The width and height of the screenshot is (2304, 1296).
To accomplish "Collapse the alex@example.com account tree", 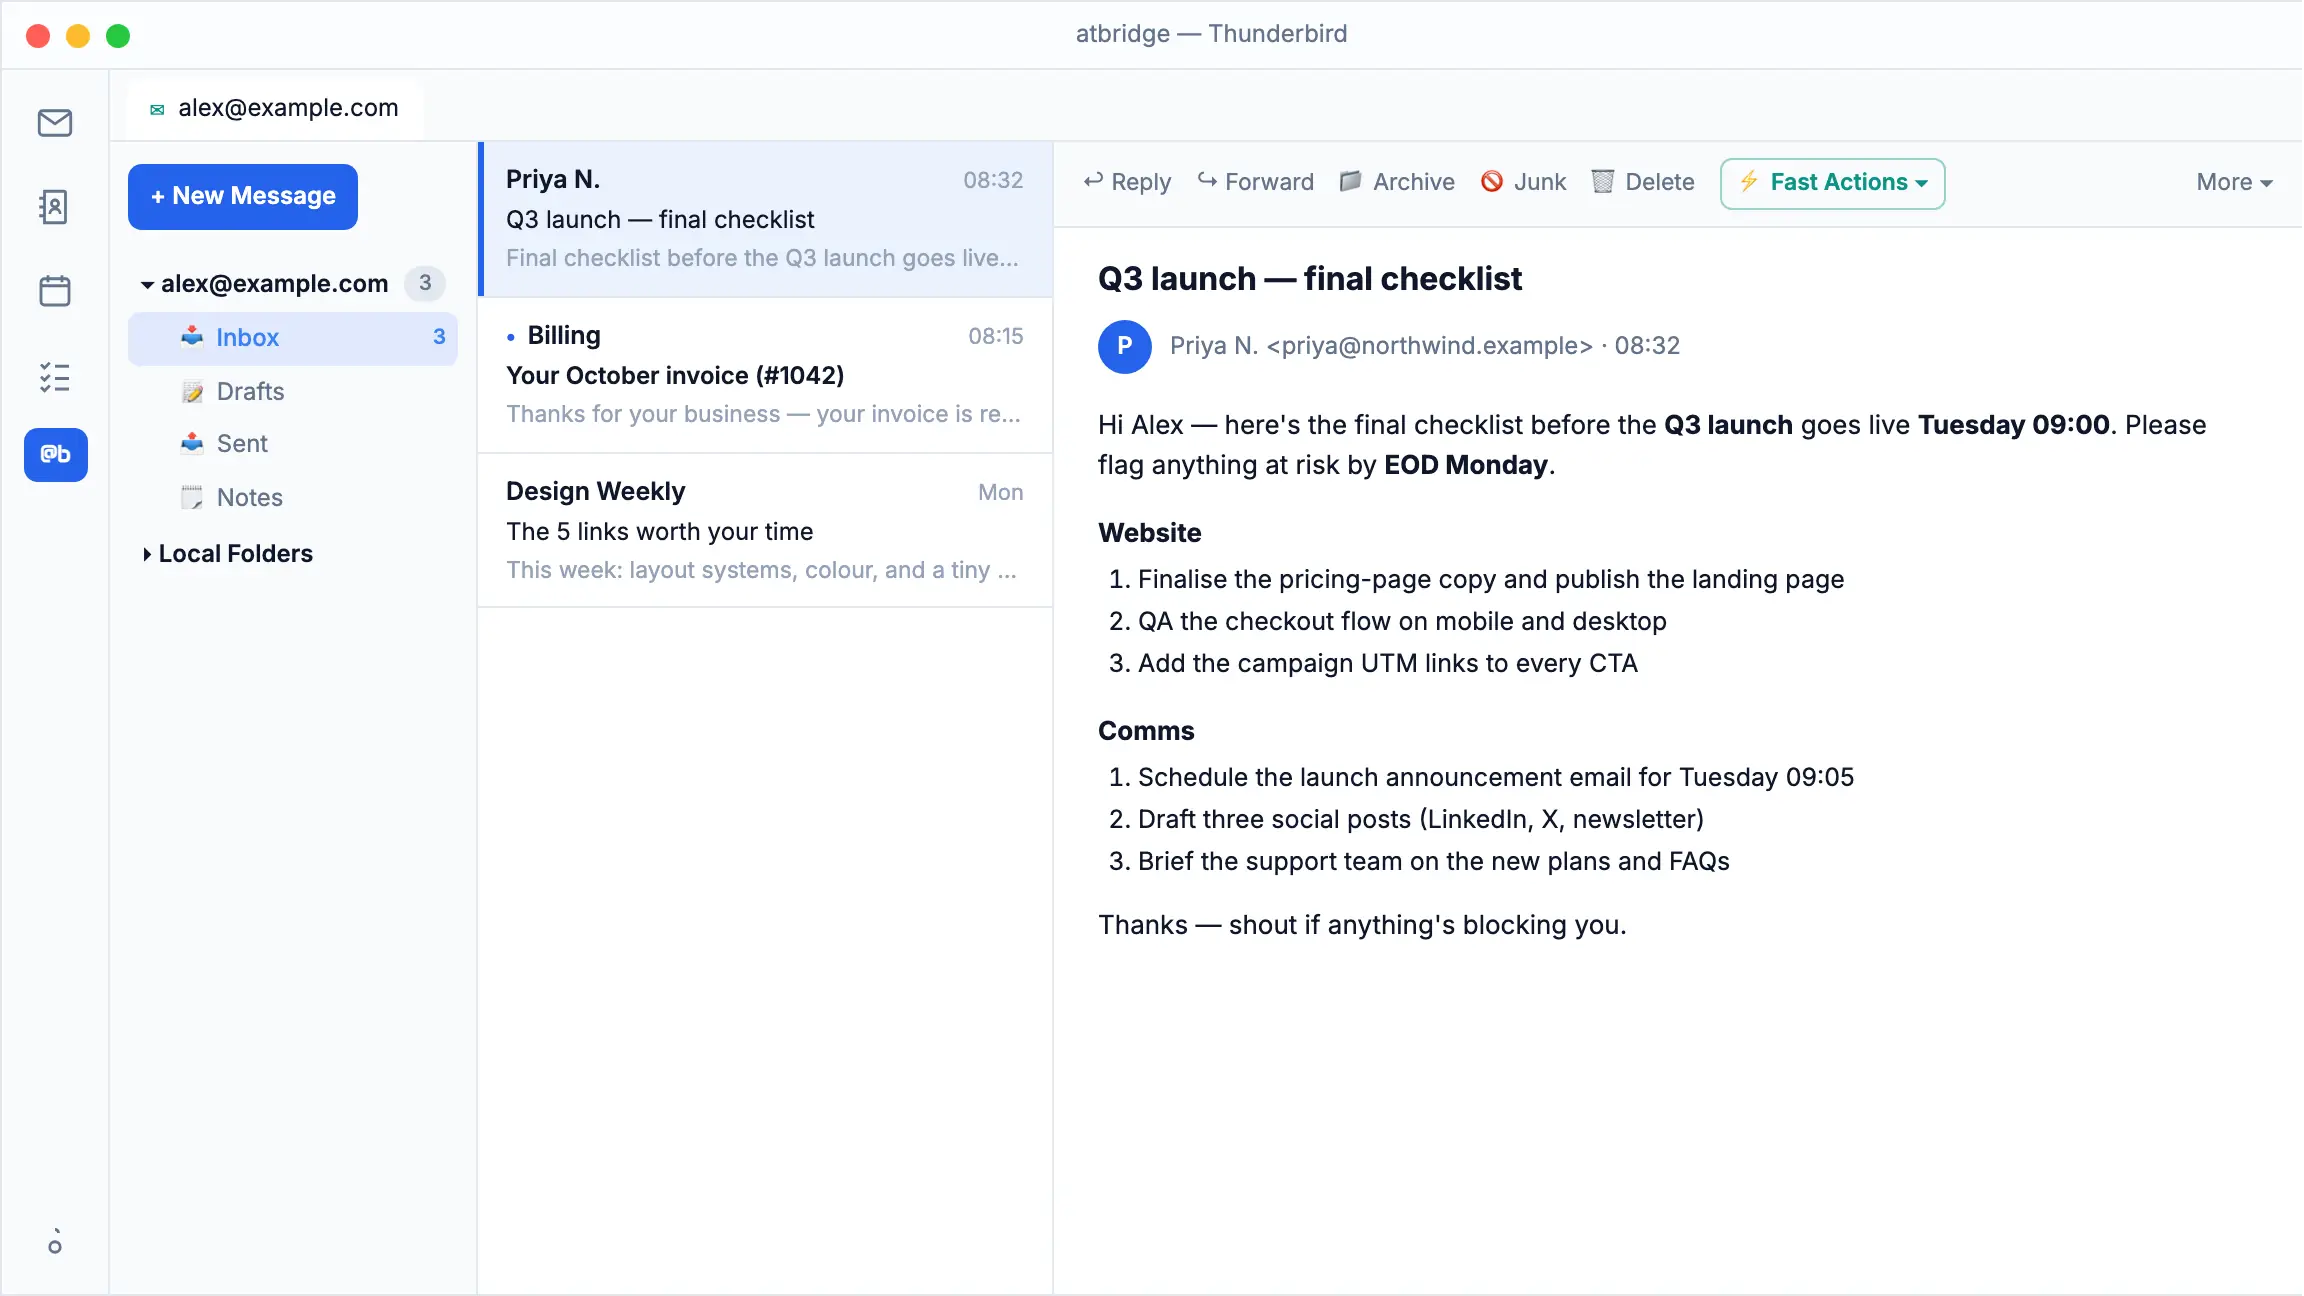I will [148, 285].
